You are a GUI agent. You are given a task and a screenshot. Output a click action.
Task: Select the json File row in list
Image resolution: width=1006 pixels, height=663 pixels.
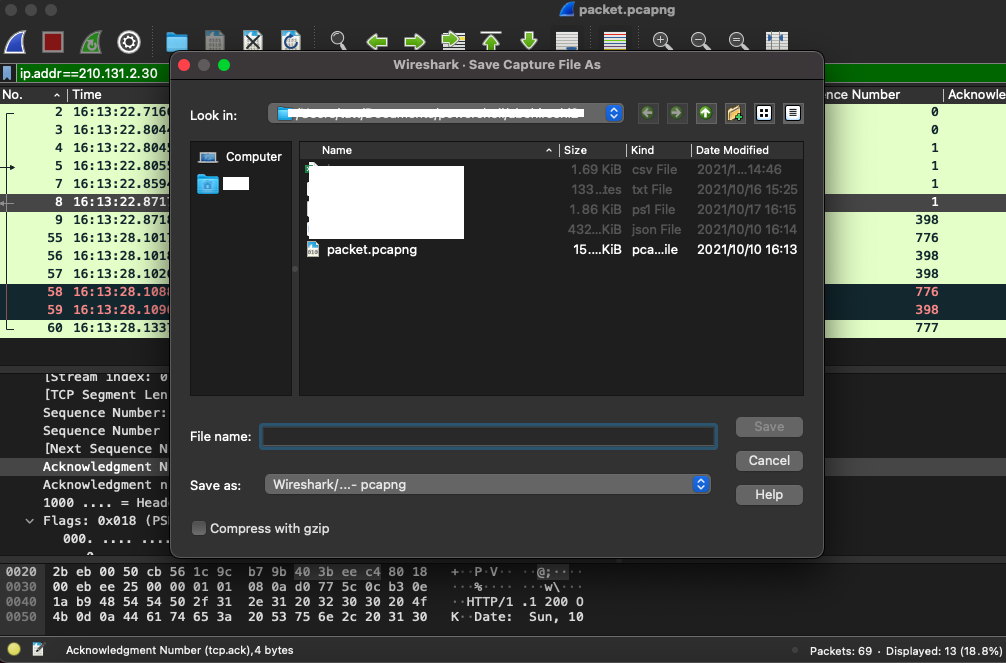(552, 229)
